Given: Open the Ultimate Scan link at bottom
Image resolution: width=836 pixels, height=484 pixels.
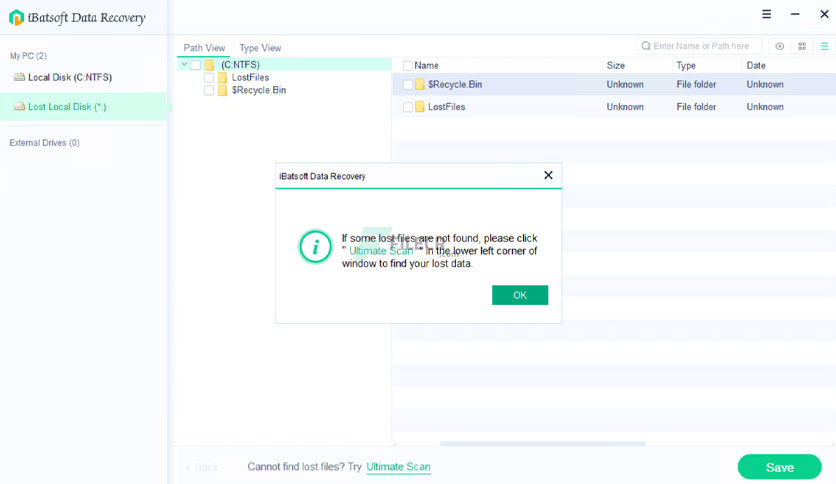Looking at the screenshot, I should coord(398,467).
